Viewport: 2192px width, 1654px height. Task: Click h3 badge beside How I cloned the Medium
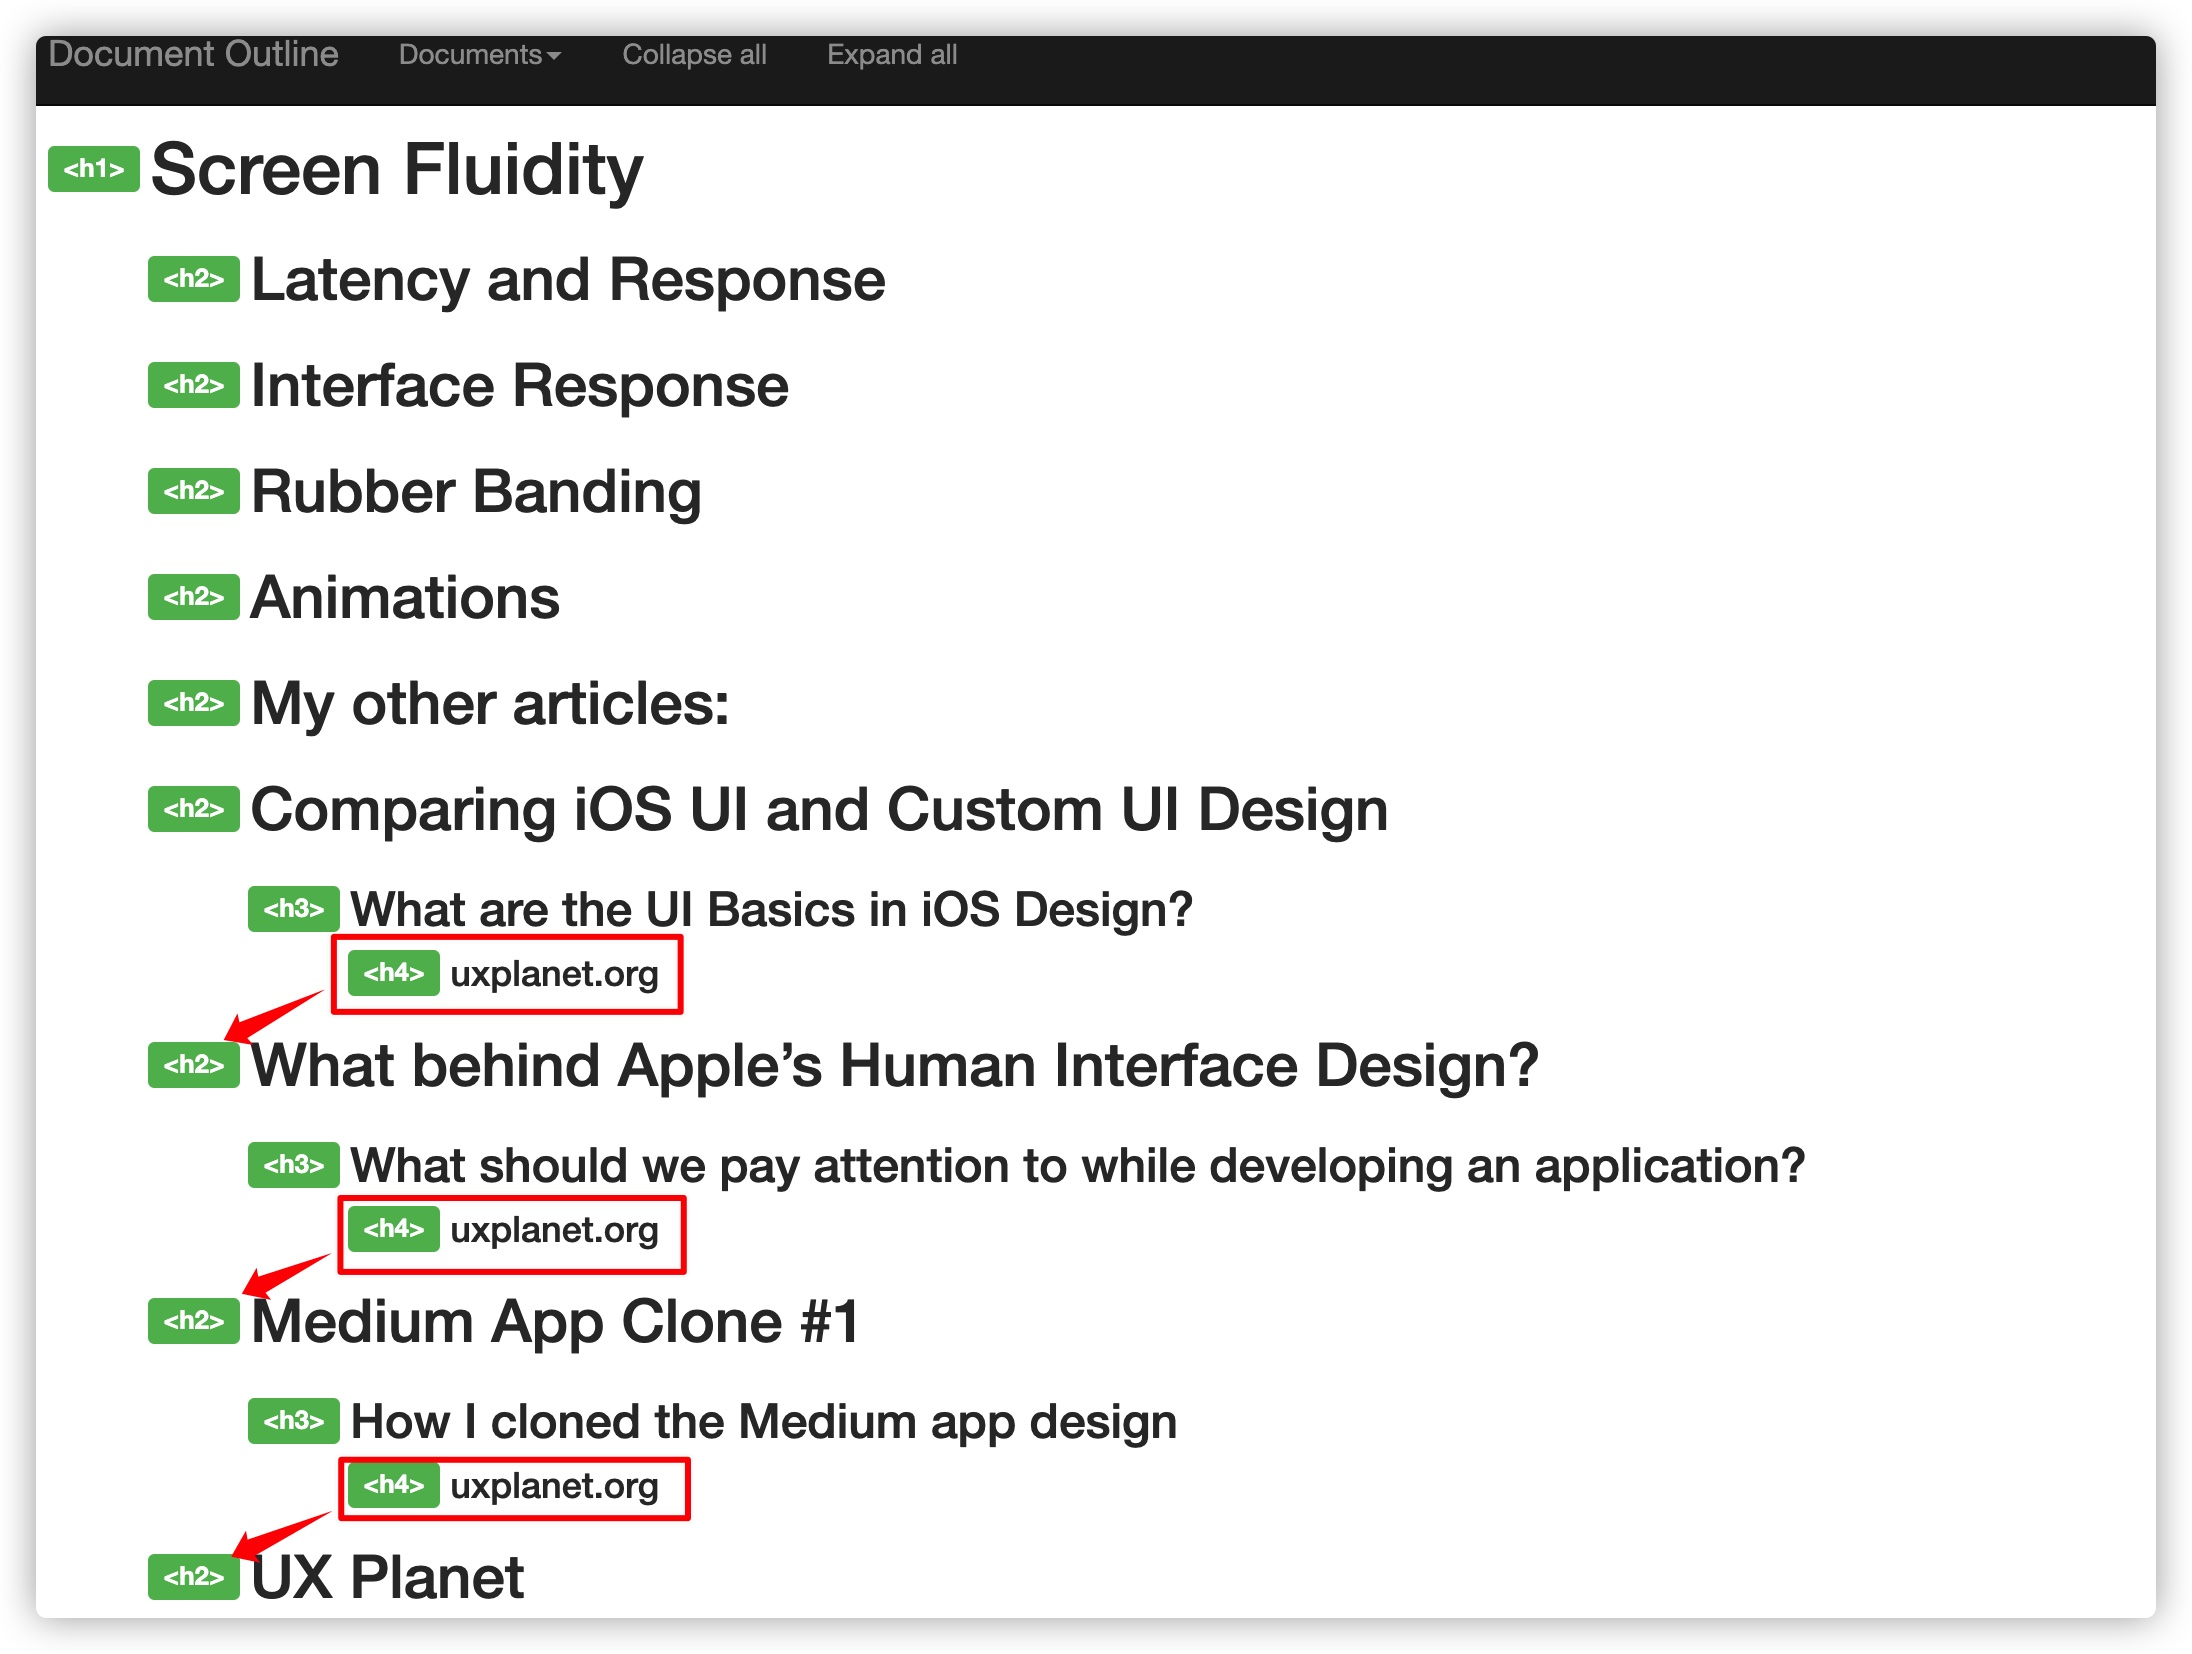pos(294,1421)
